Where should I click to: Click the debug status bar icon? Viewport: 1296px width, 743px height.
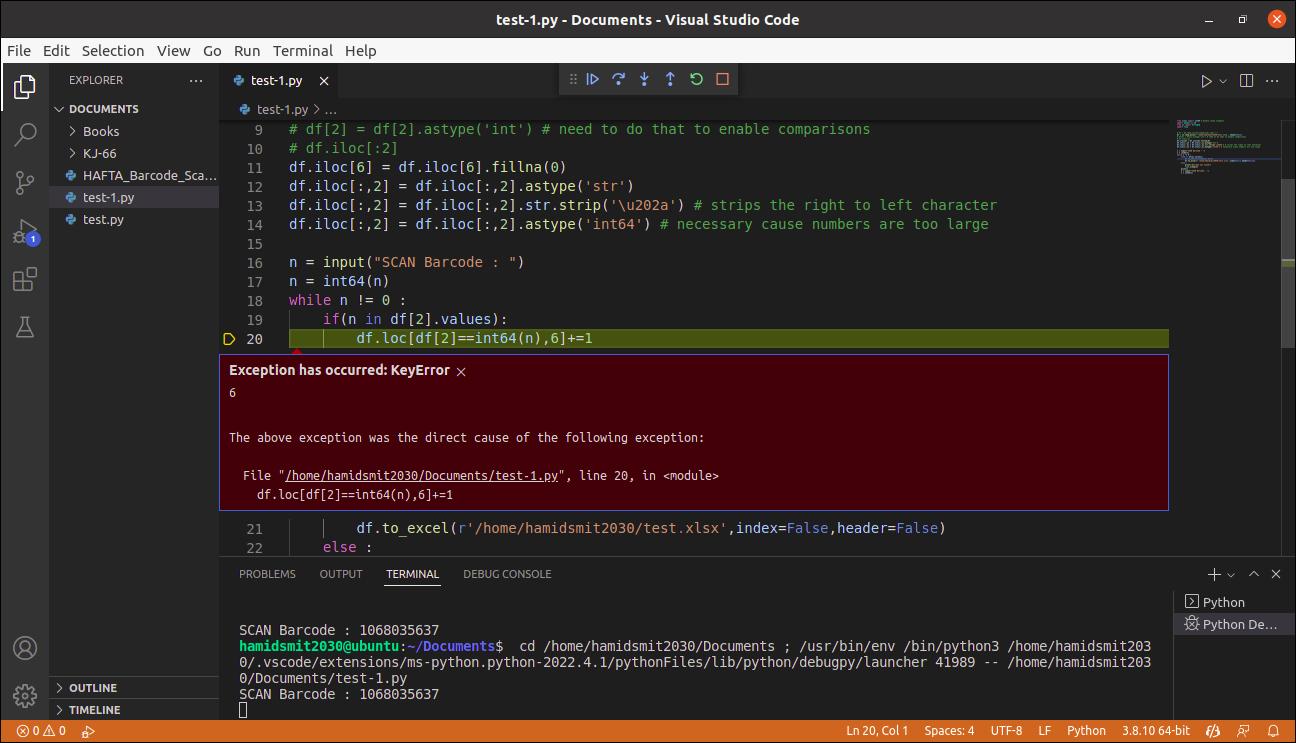[x=88, y=731]
